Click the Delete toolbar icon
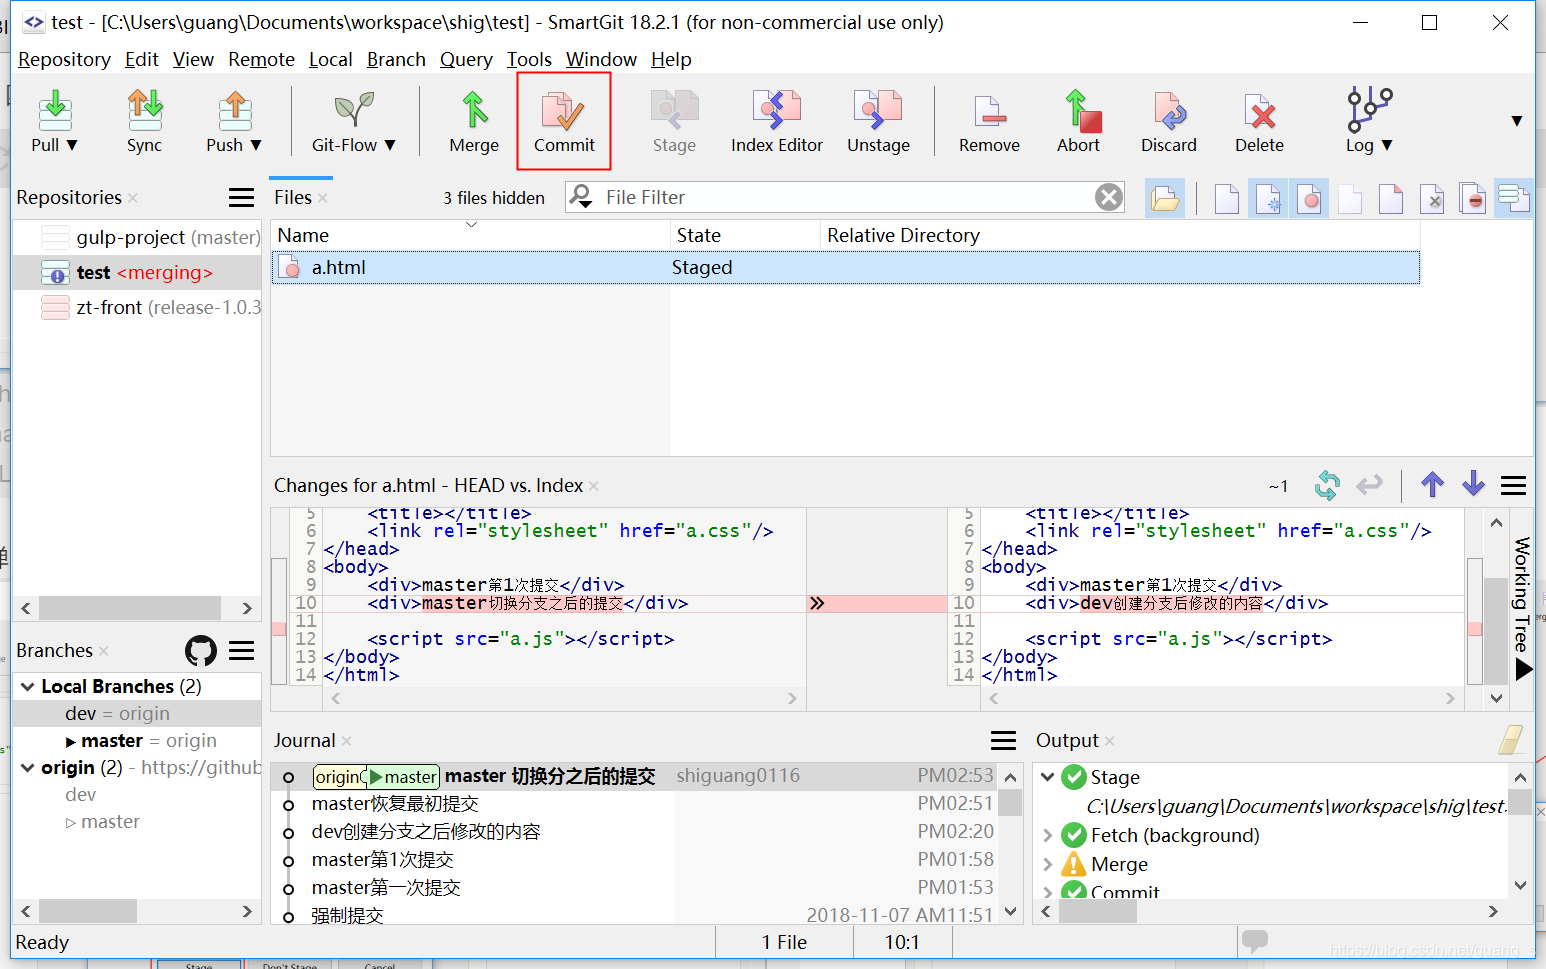 click(1259, 110)
